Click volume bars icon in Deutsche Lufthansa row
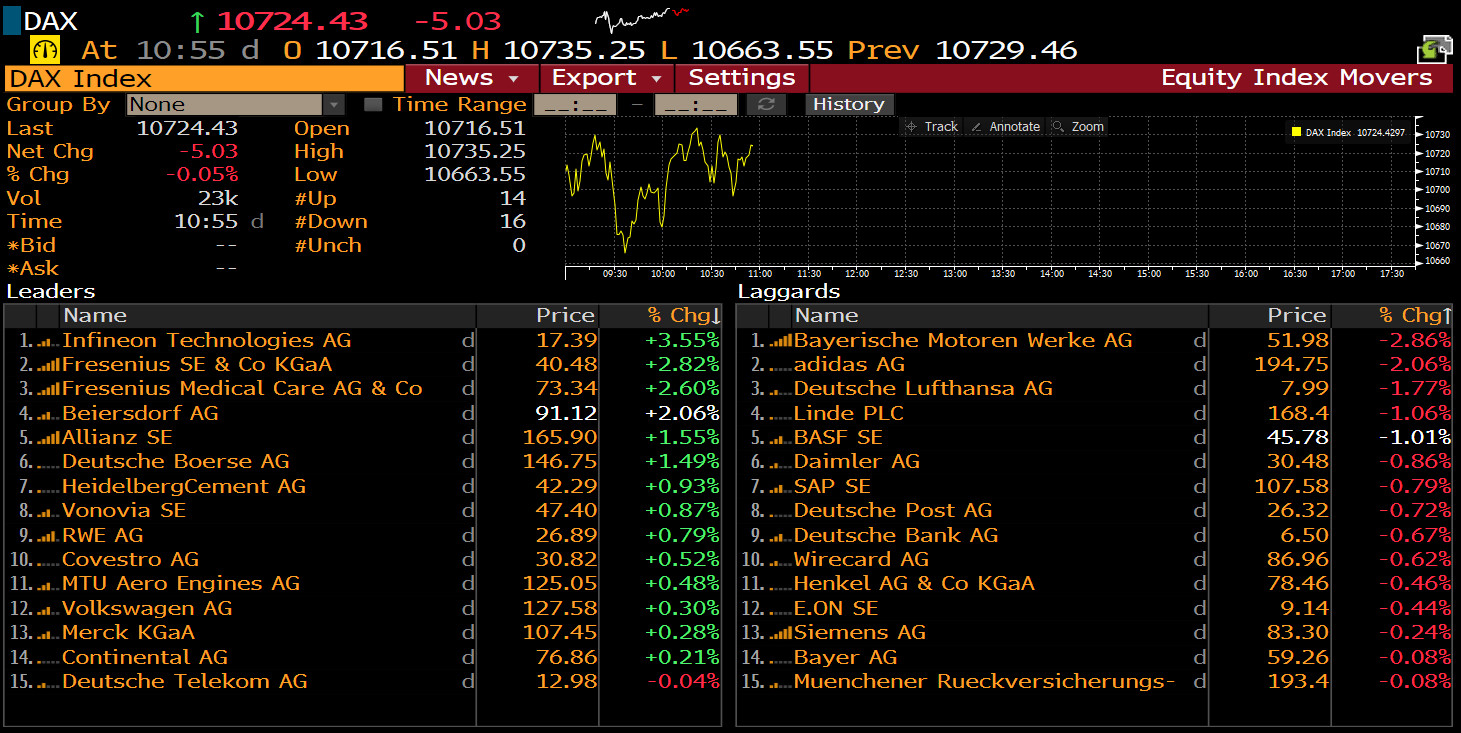The height and width of the screenshot is (733, 1461). coord(781,389)
